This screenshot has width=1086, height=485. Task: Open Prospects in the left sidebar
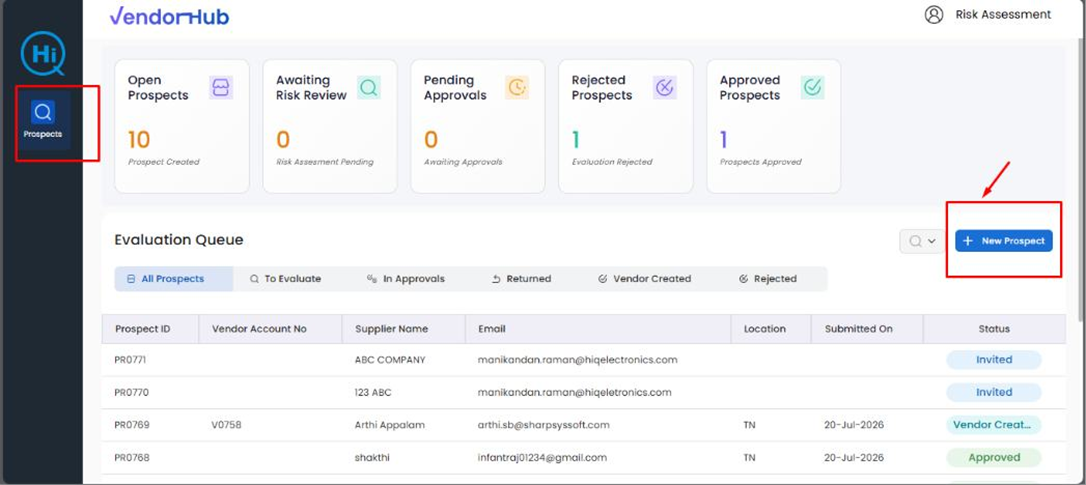pos(43,121)
